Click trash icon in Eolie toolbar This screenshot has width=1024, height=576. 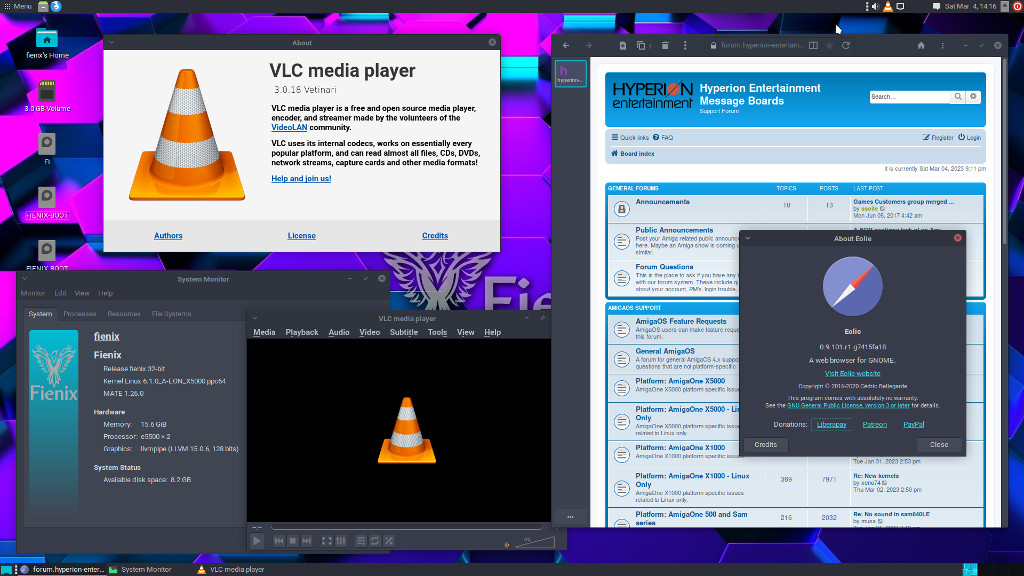665,46
